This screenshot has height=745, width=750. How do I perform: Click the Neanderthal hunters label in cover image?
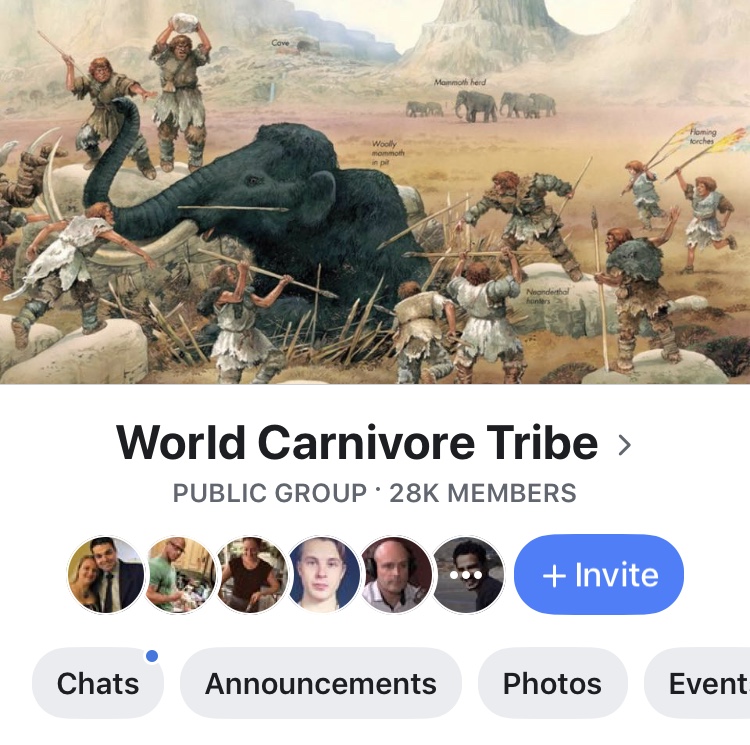coord(548,296)
